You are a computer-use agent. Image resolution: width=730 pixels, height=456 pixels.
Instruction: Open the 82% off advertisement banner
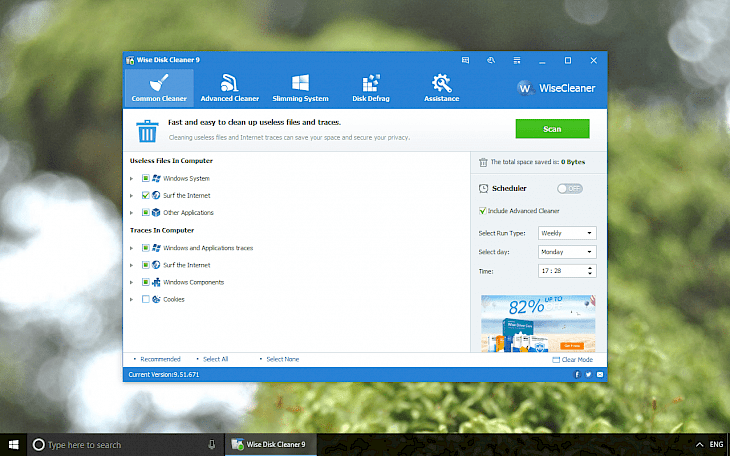(x=538, y=323)
